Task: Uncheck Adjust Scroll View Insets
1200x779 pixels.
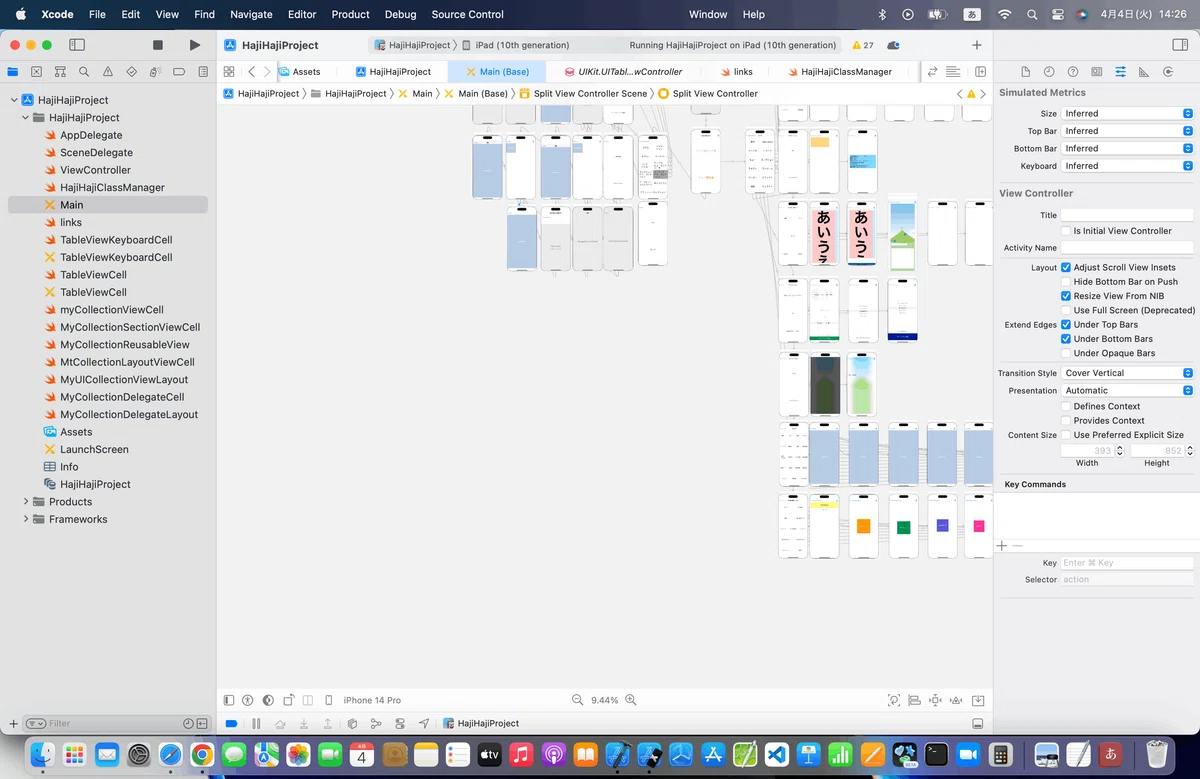Action: click(x=1066, y=268)
